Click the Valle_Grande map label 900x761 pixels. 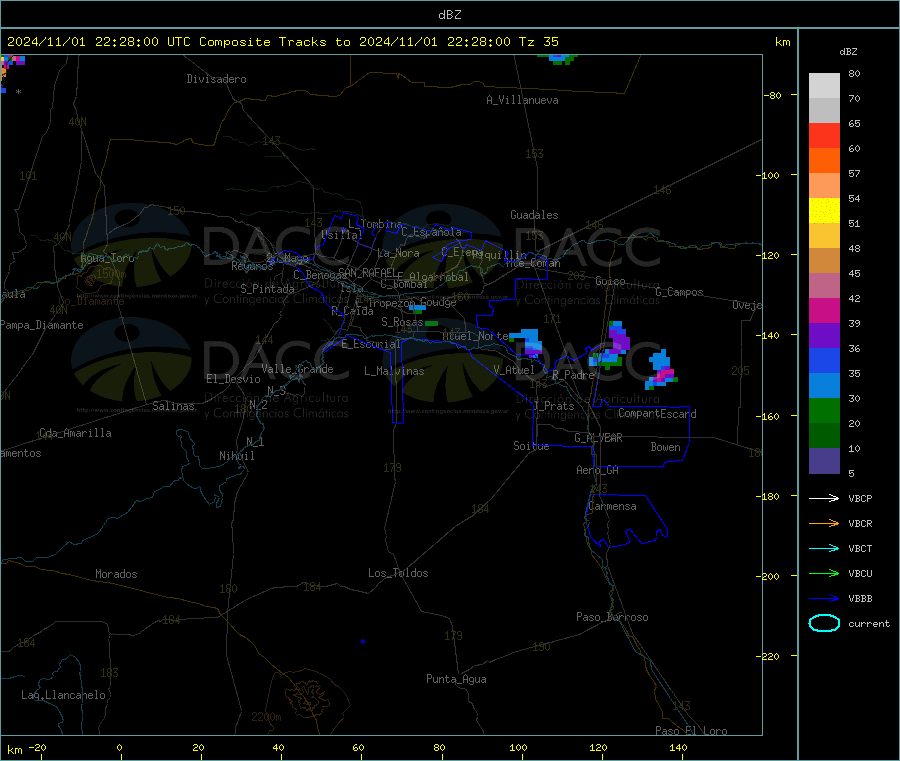click(297, 369)
